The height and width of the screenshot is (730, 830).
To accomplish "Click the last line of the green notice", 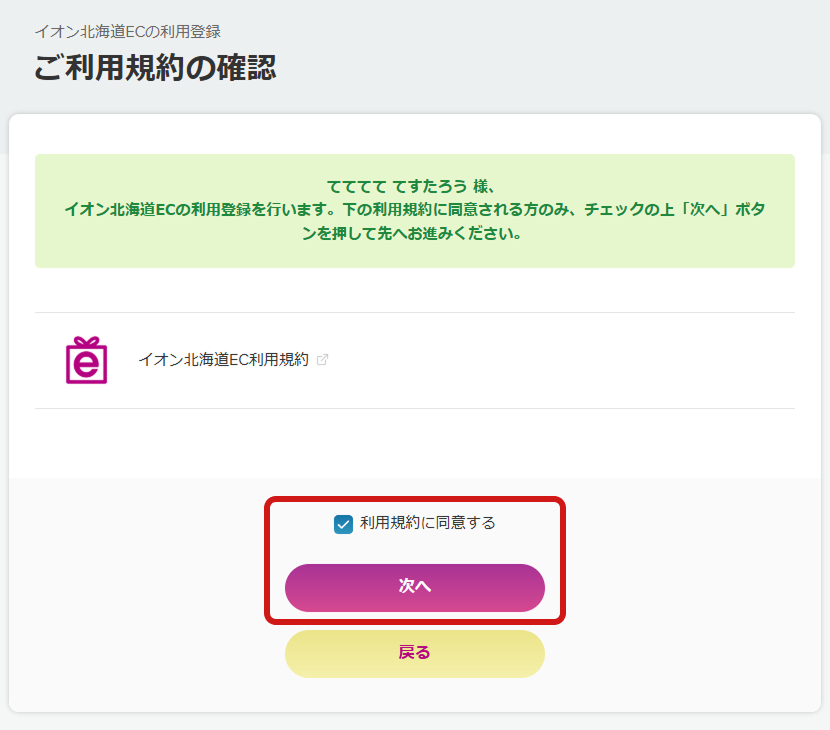I will pyautogui.click(x=414, y=235).
